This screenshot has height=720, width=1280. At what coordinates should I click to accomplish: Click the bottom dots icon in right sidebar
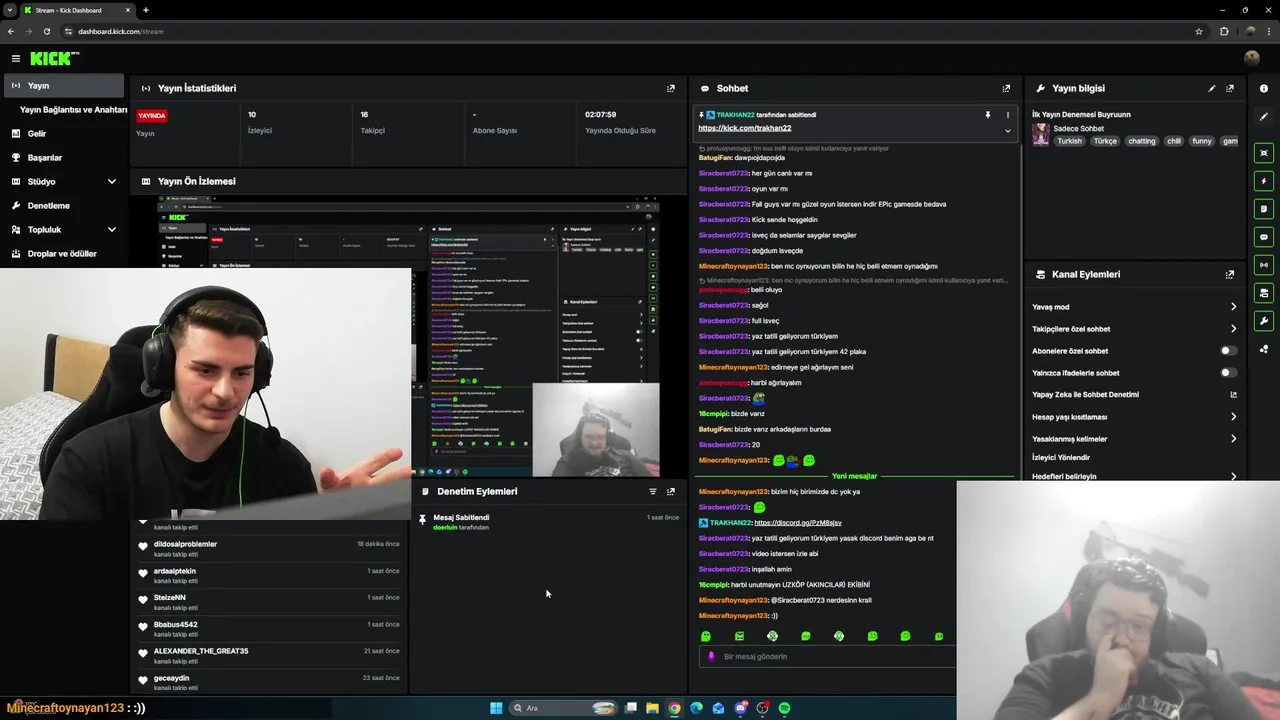(1264, 349)
